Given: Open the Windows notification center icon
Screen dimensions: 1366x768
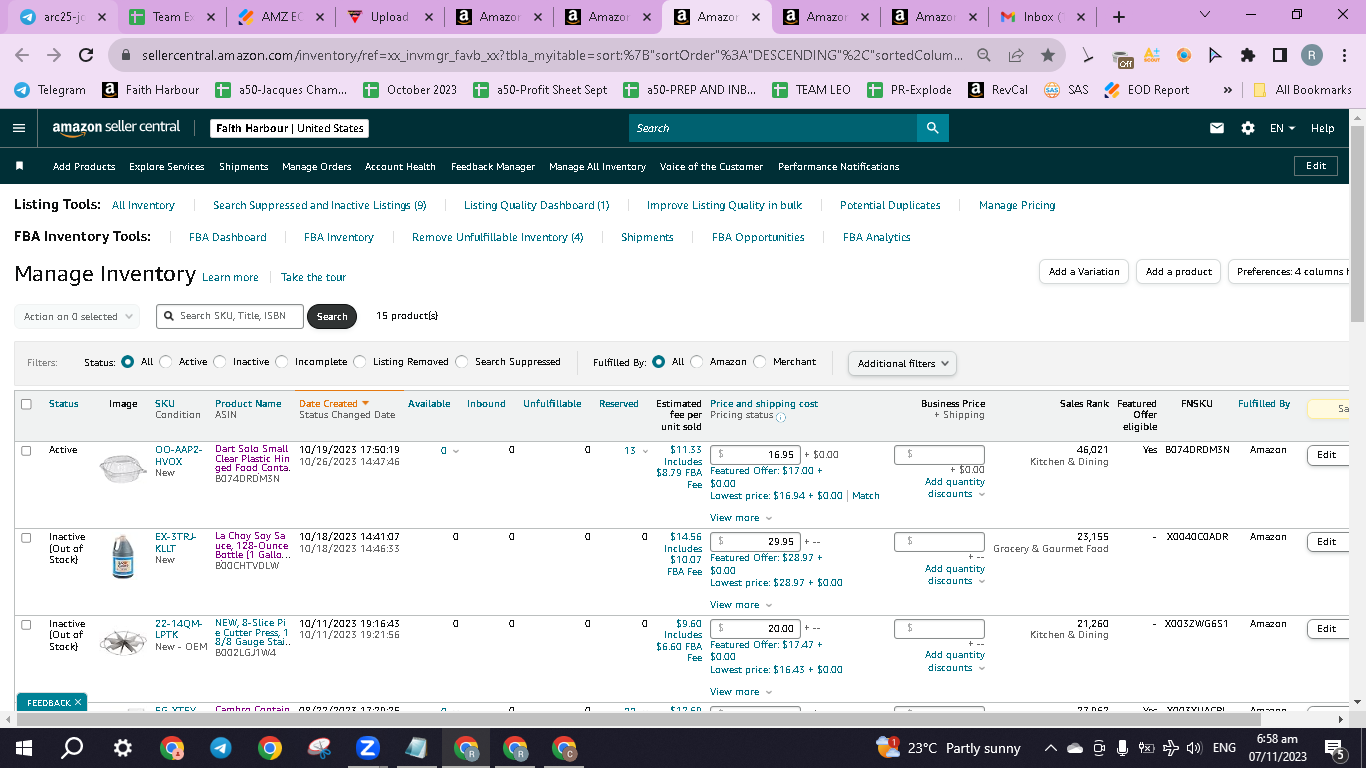Looking at the screenshot, I should [x=1334, y=747].
